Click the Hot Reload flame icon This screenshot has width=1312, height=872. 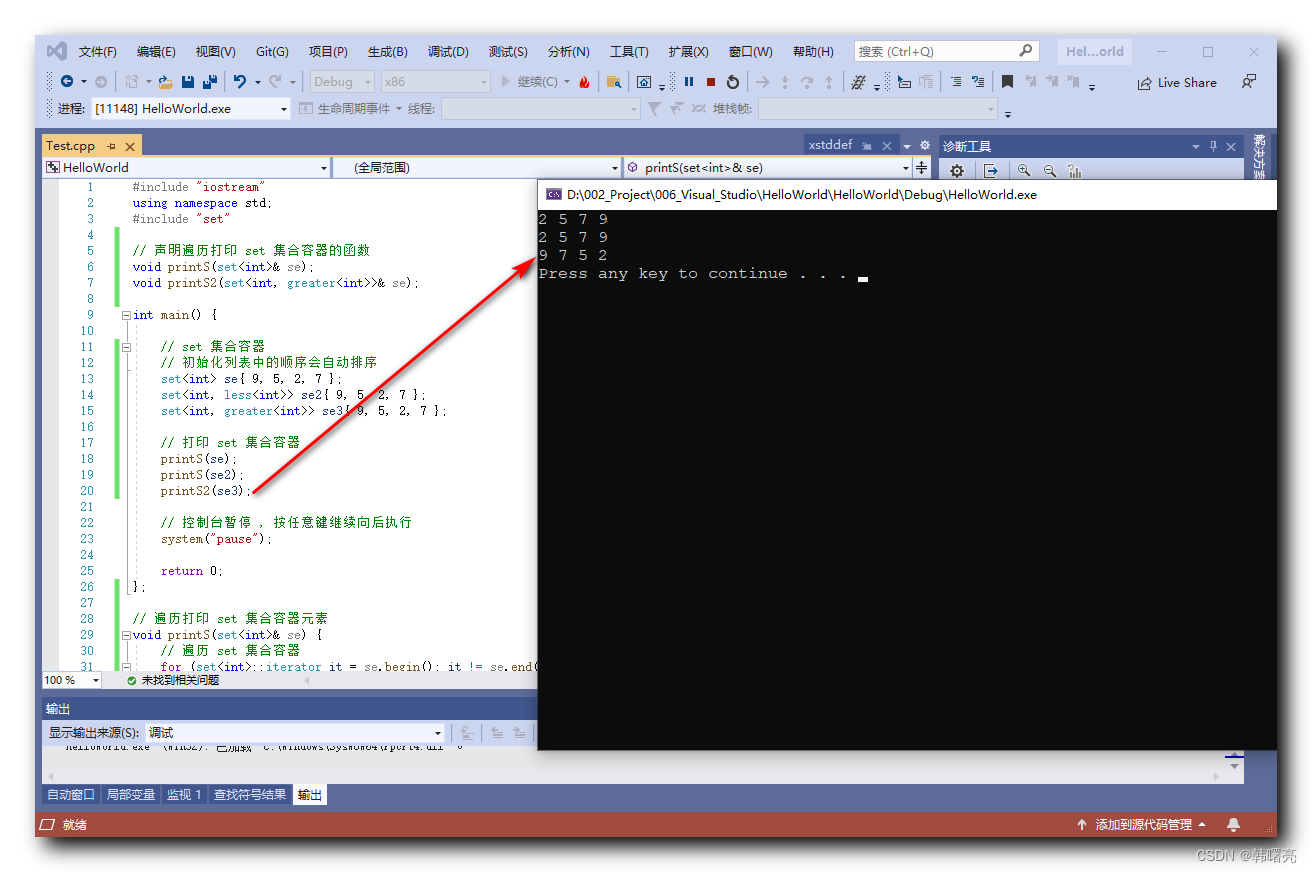tap(584, 82)
